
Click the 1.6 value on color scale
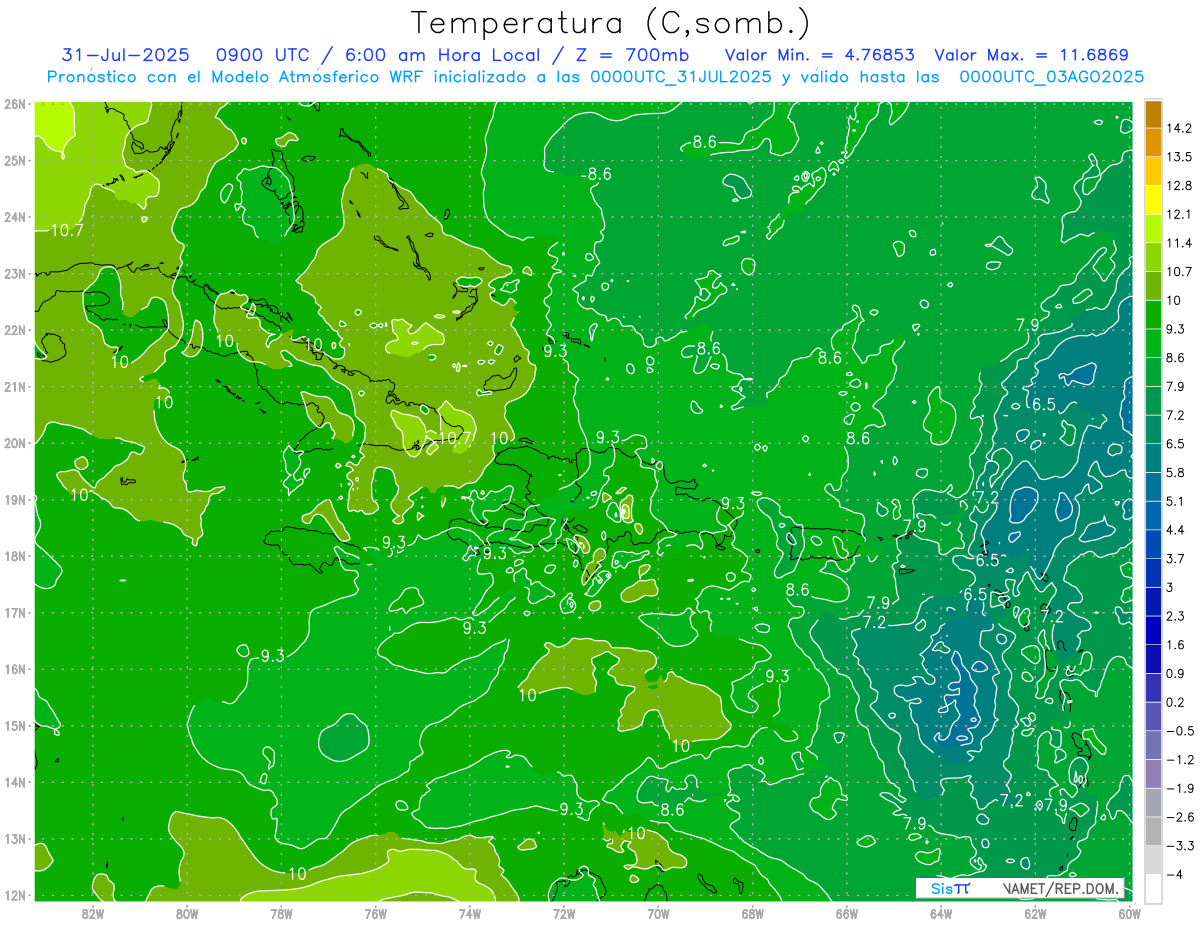[1175, 645]
